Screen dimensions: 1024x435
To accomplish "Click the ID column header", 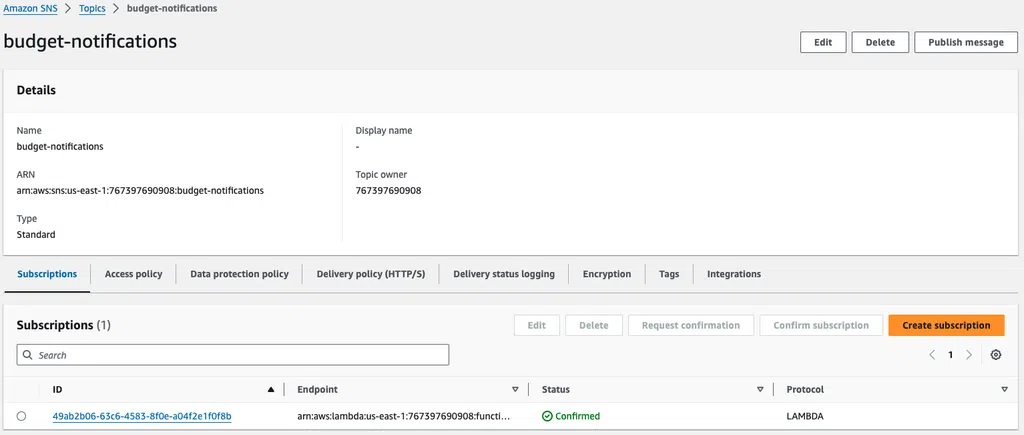I will 57,389.
